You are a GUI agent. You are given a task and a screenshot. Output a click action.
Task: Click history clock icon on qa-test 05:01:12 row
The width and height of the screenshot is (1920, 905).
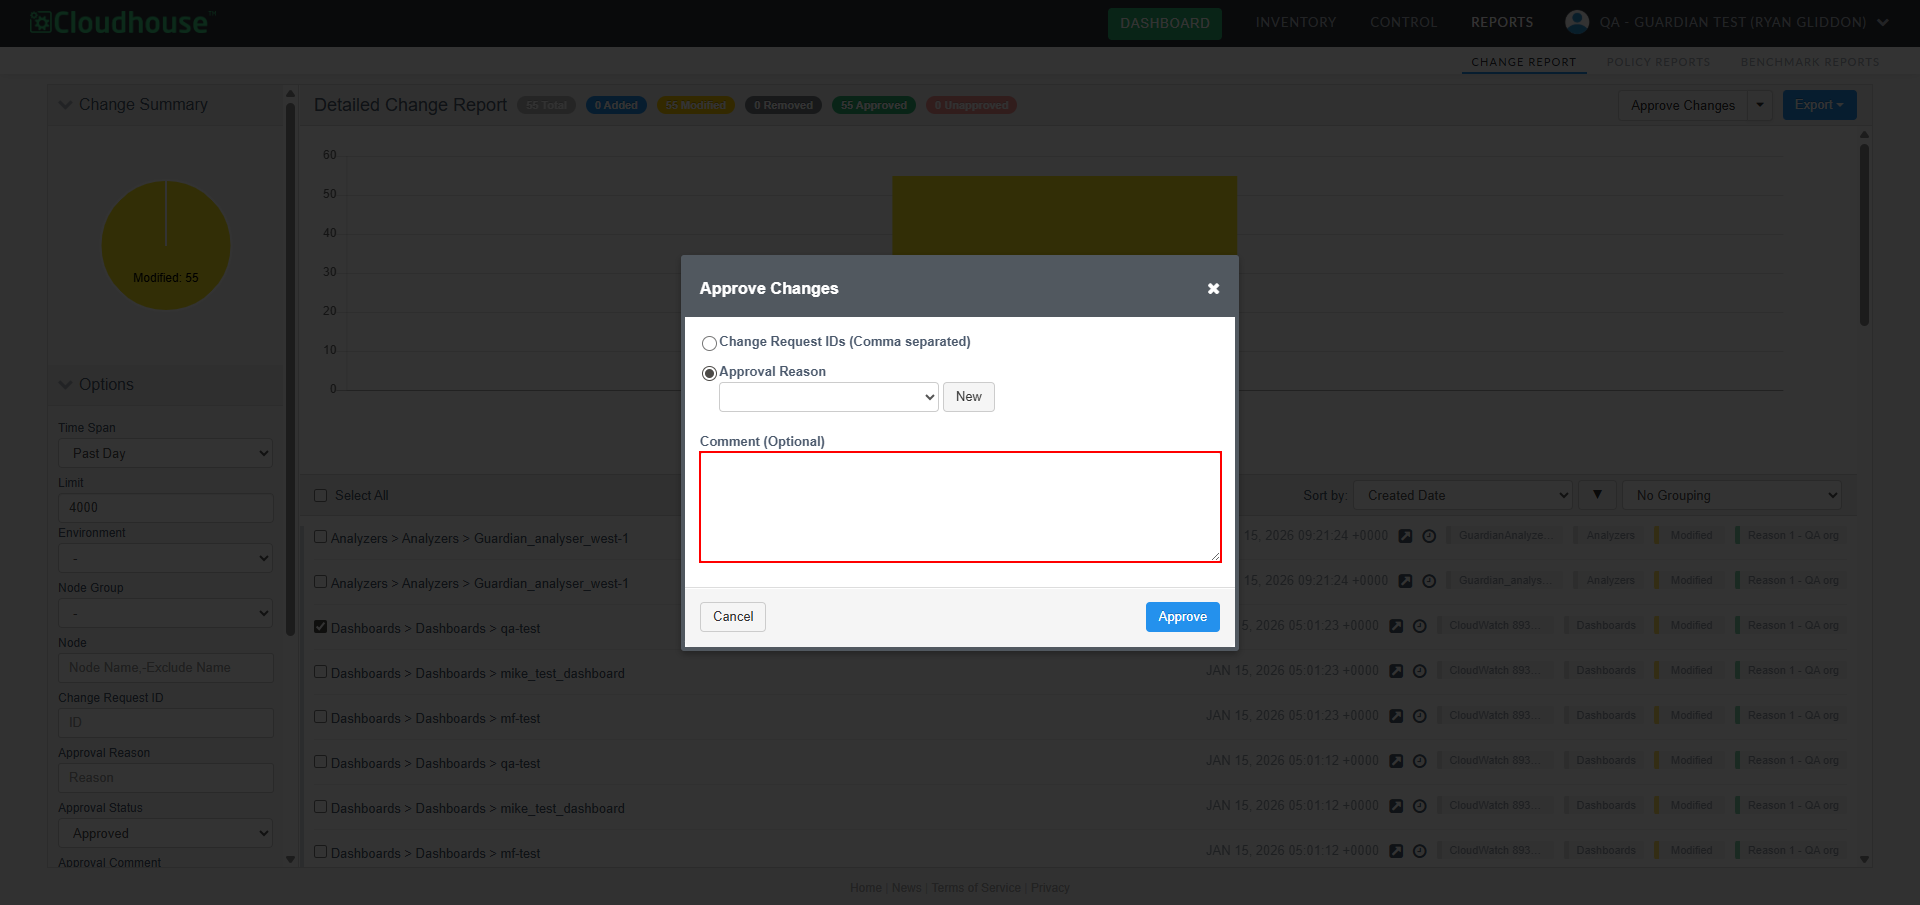1419,761
